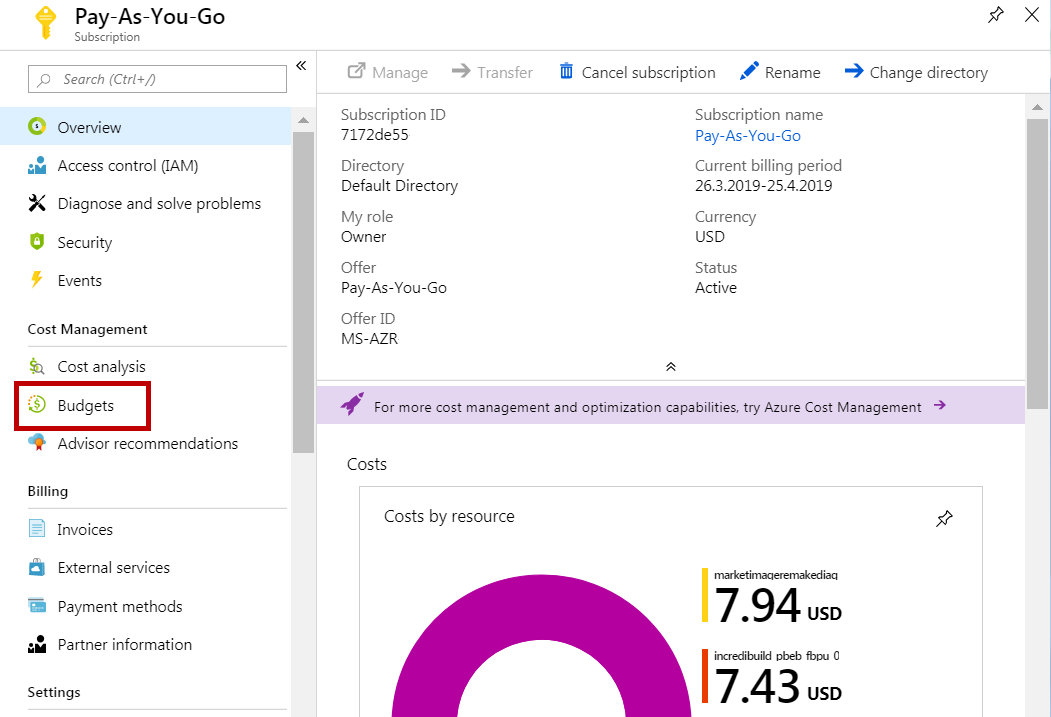This screenshot has height=717, width=1051.
Task: Open Invoices under Billing
Action: (85, 530)
